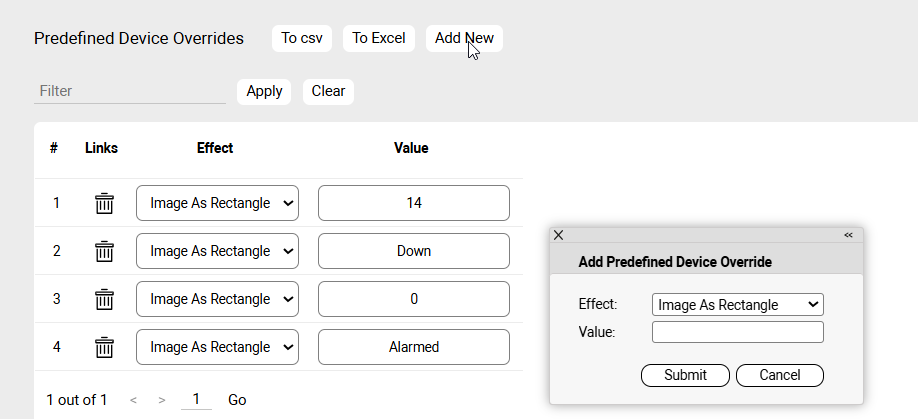Clear the filter text
Screen dimensions: 918x419
pos(328,91)
